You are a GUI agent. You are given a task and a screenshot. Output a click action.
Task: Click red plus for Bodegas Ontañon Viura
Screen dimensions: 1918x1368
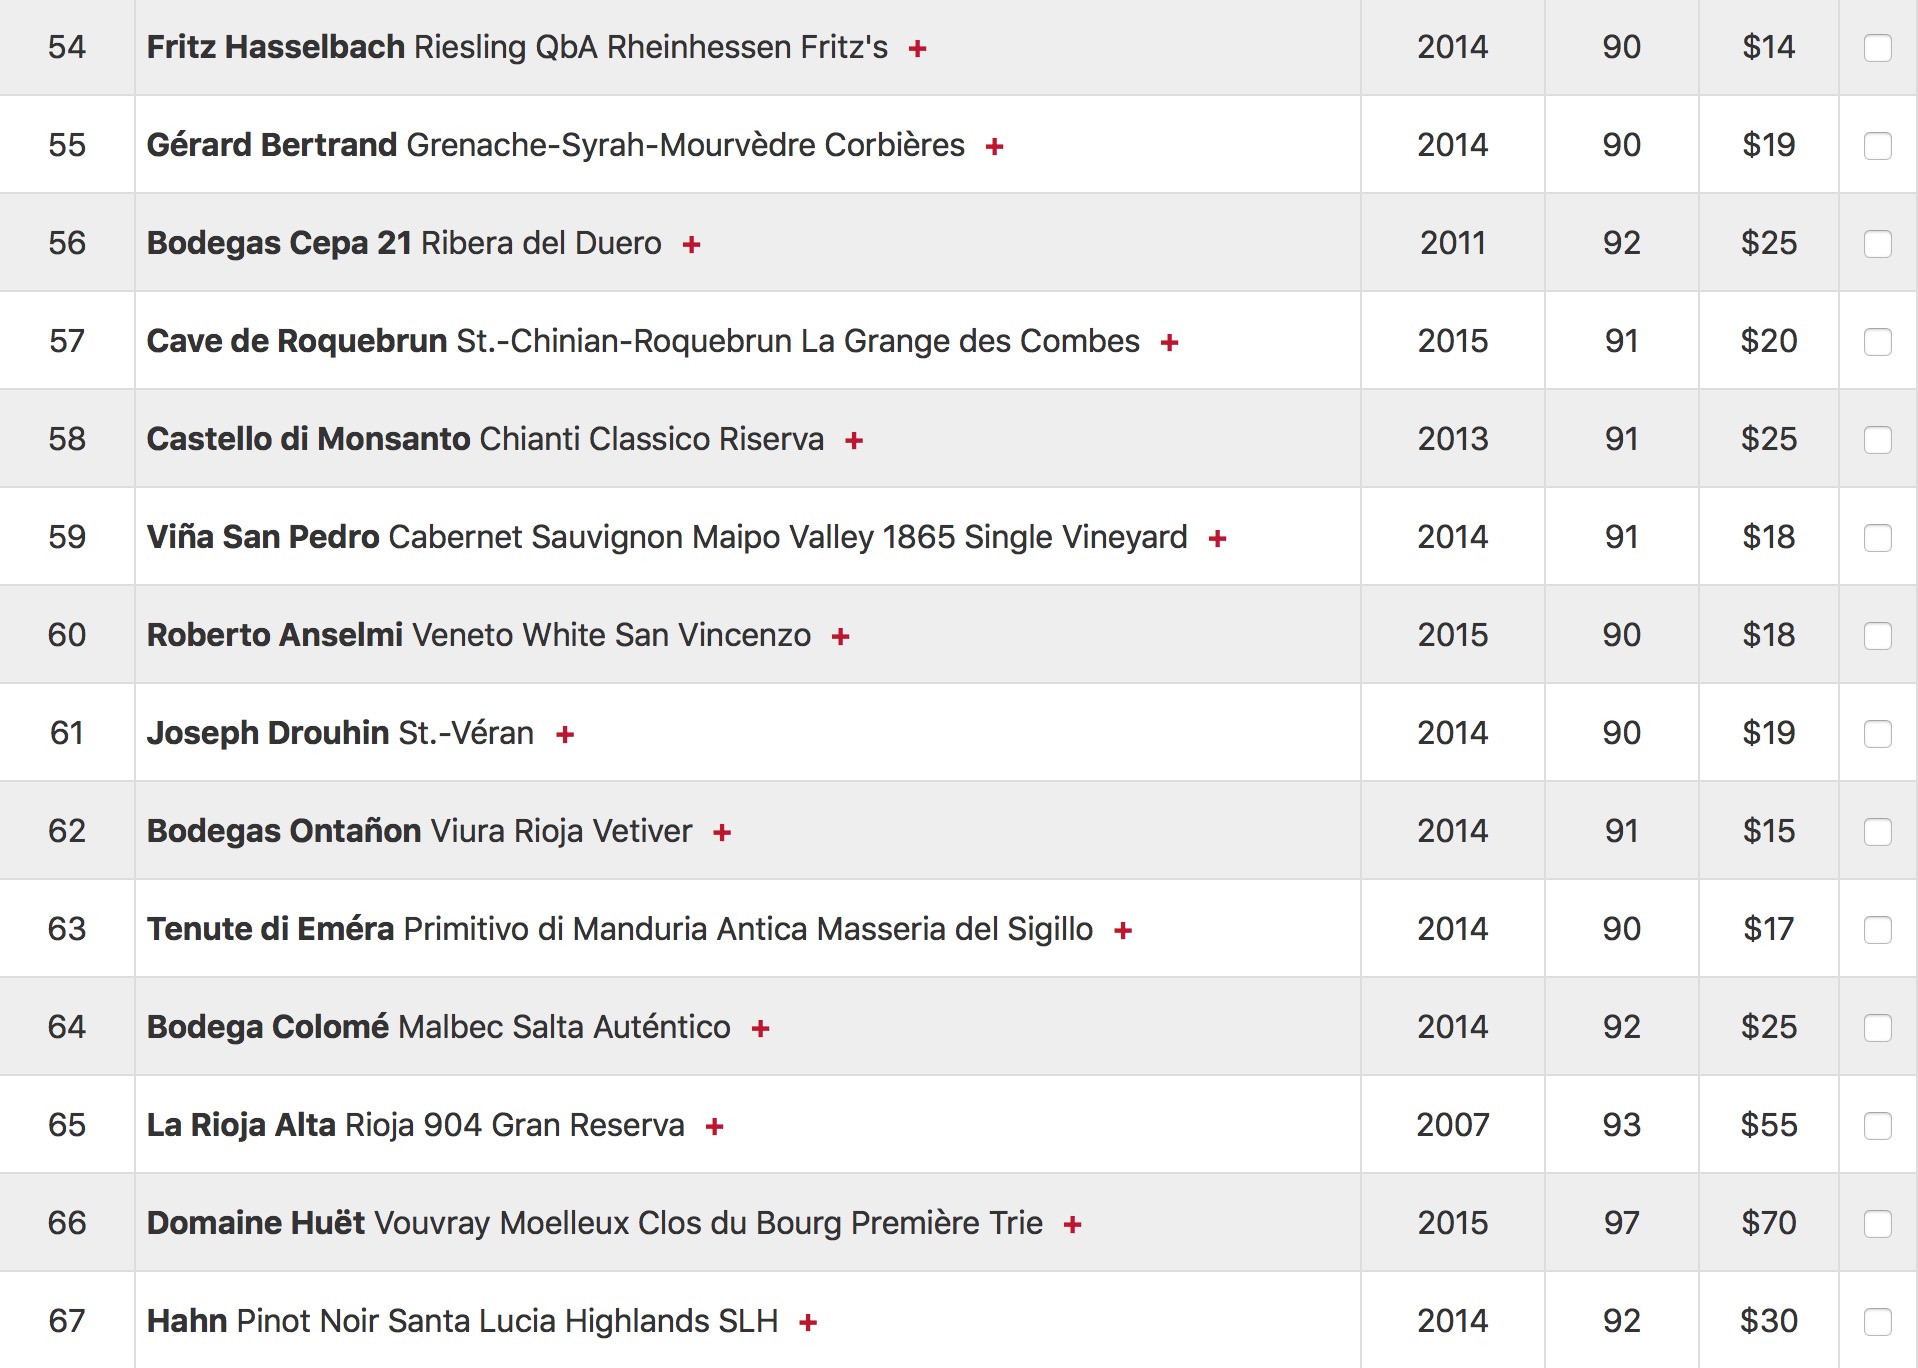click(x=722, y=832)
